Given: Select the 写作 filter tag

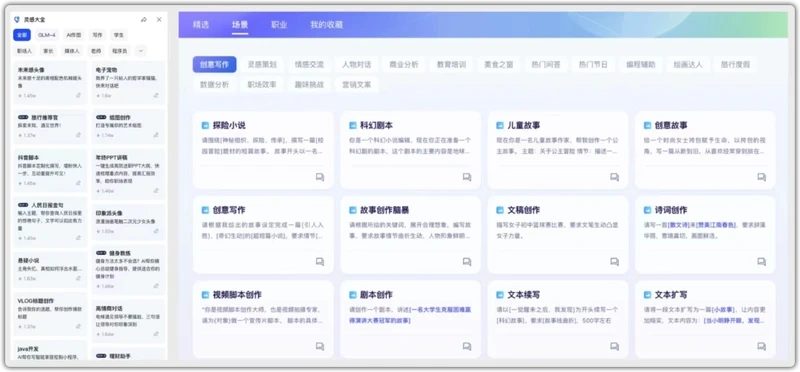Looking at the screenshot, I should [97, 35].
